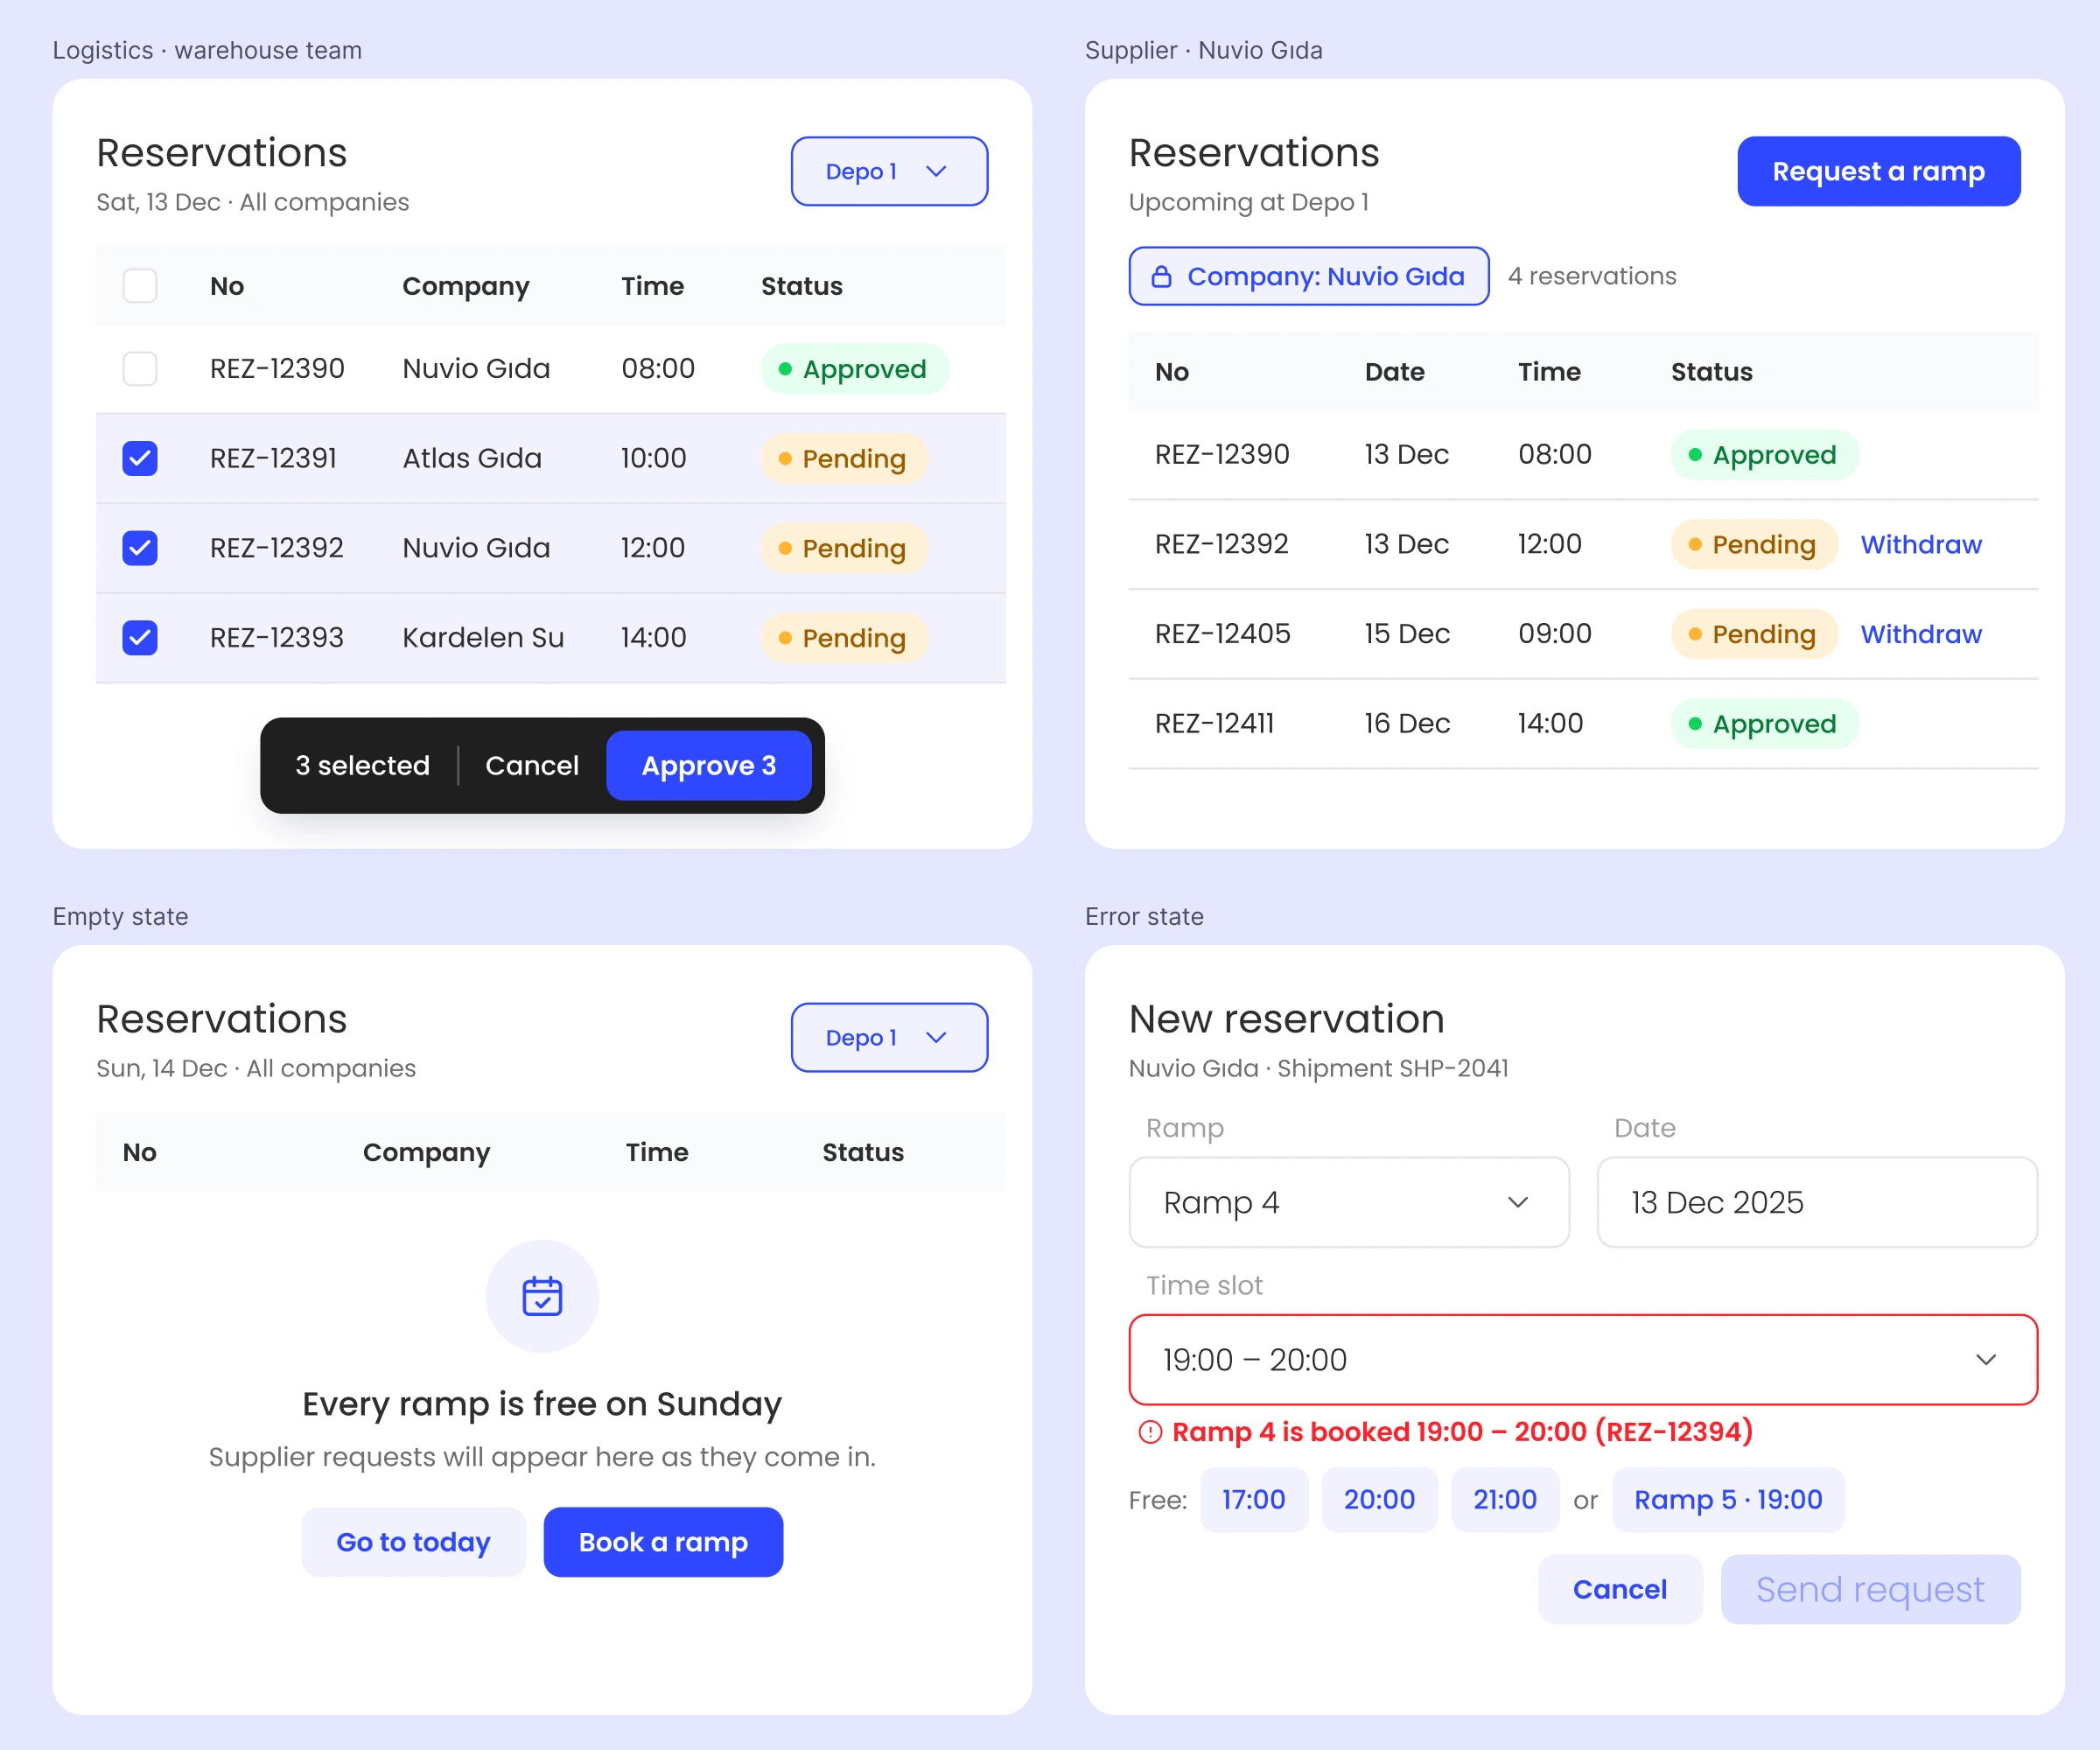The width and height of the screenshot is (2100, 1750).
Task: Click the 13 Dec 2025 date field
Action: click(x=1817, y=1202)
